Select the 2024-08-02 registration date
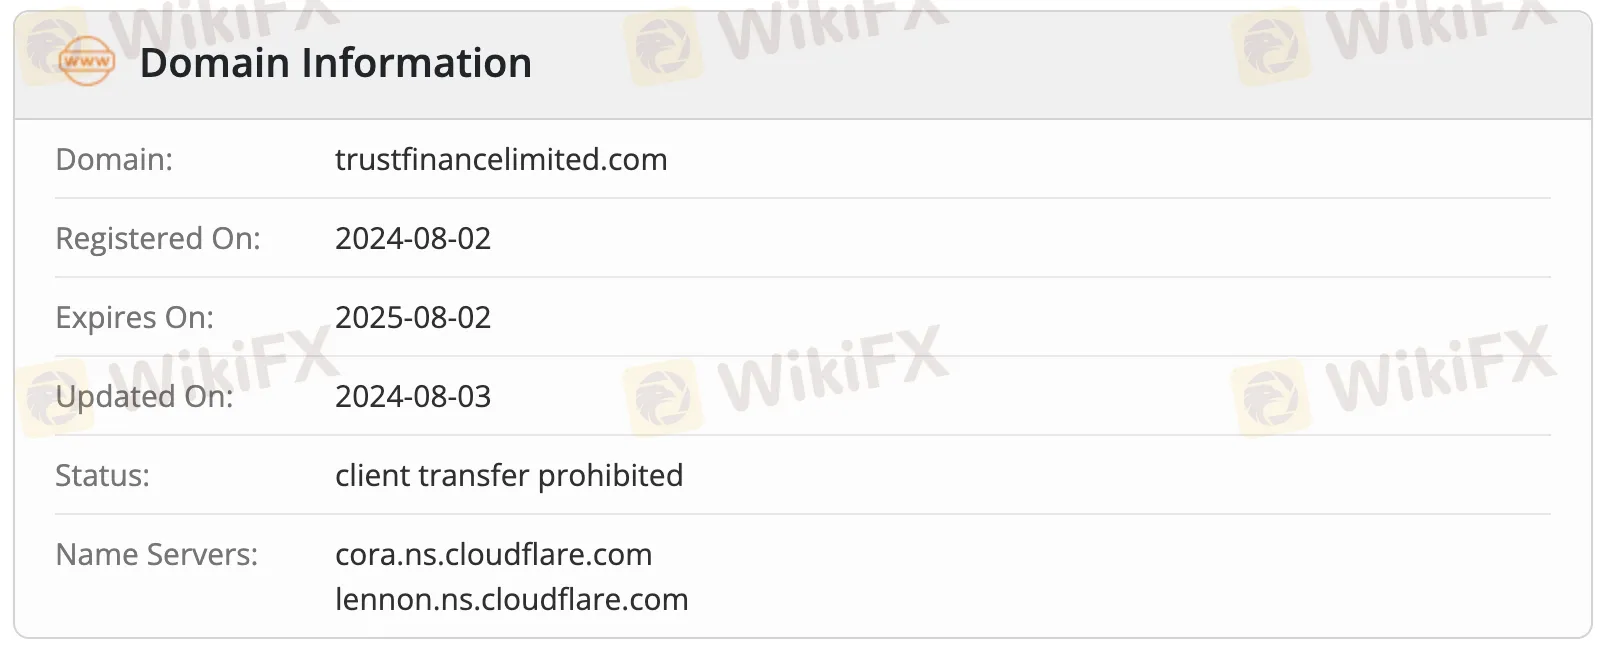The width and height of the screenshot is (1608, 654). point(413,239)
